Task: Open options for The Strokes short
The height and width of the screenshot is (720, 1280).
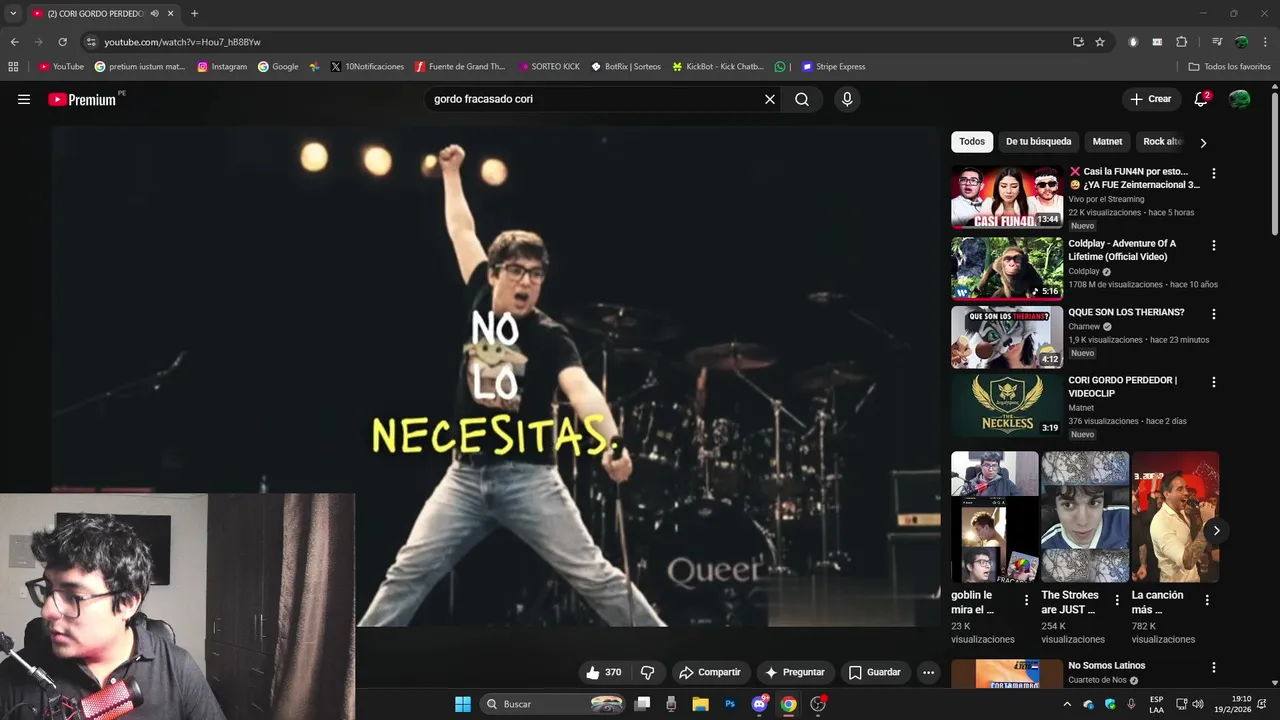Action: [x=1117, y=600]
